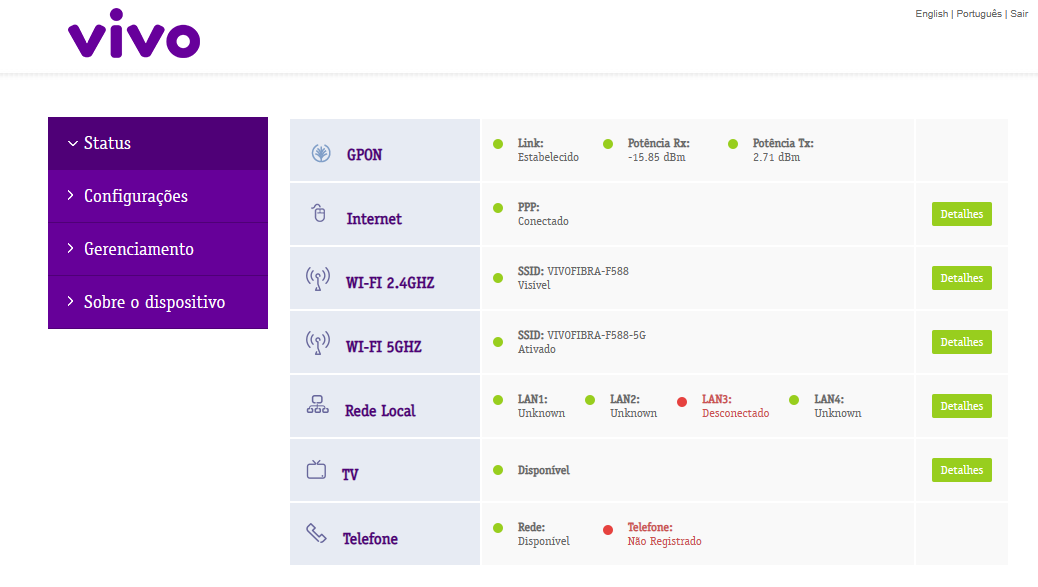
Task: Select the Internet row label
Action: click(374, 219)
